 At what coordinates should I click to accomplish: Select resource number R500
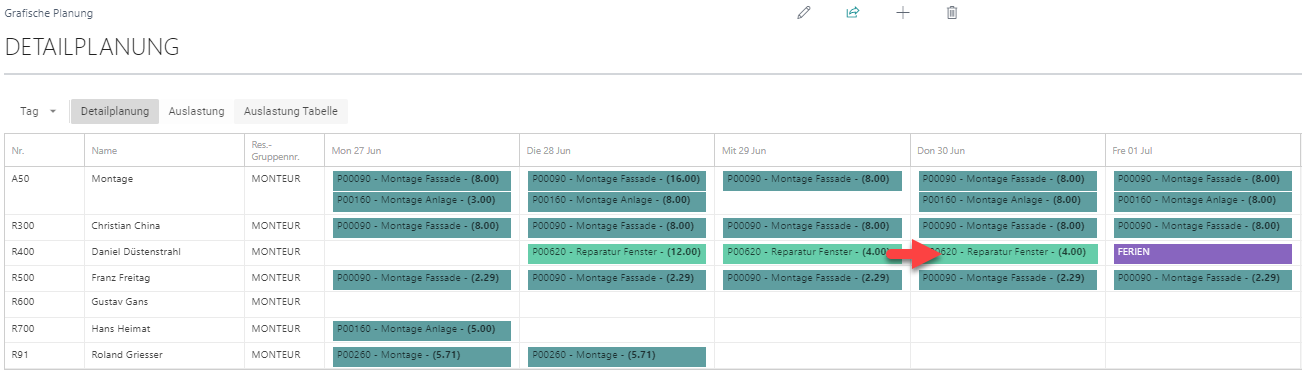coord(22,278)
